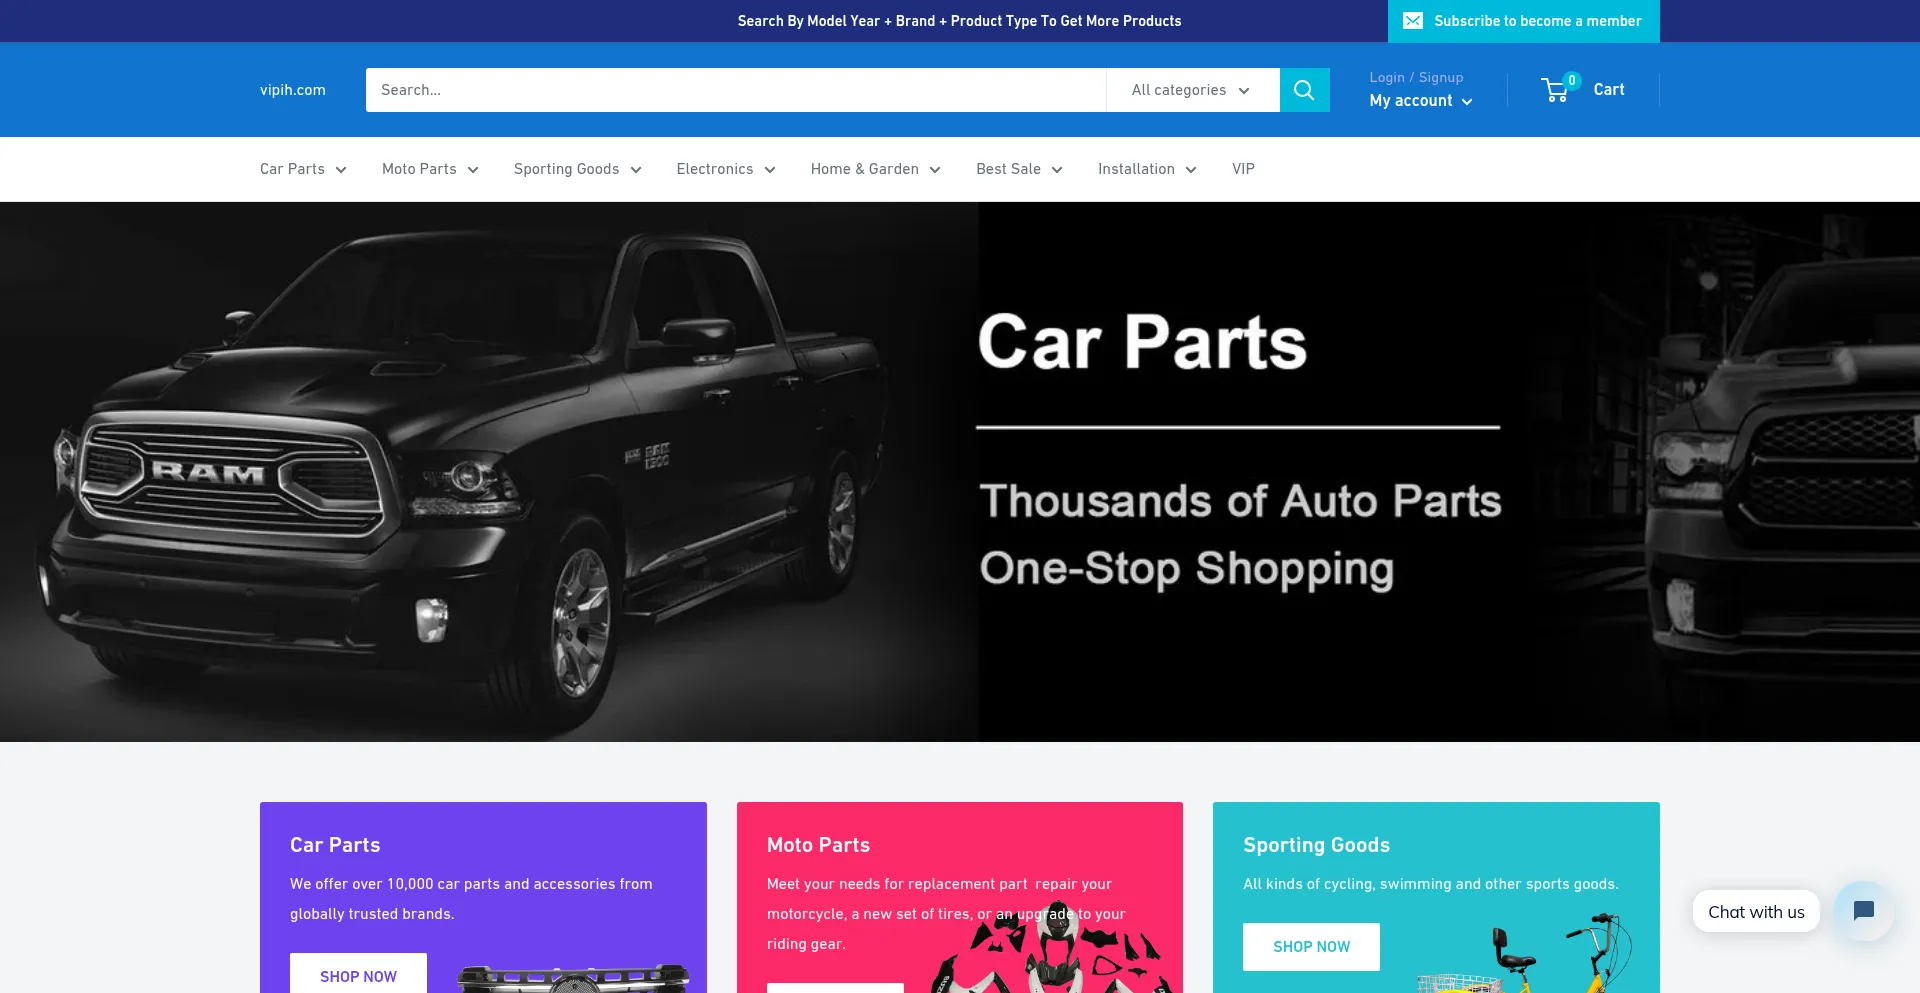Viewport: 1920px width, 993px height.
Task: Focus the Search input field
Action: tap(736, 90)
